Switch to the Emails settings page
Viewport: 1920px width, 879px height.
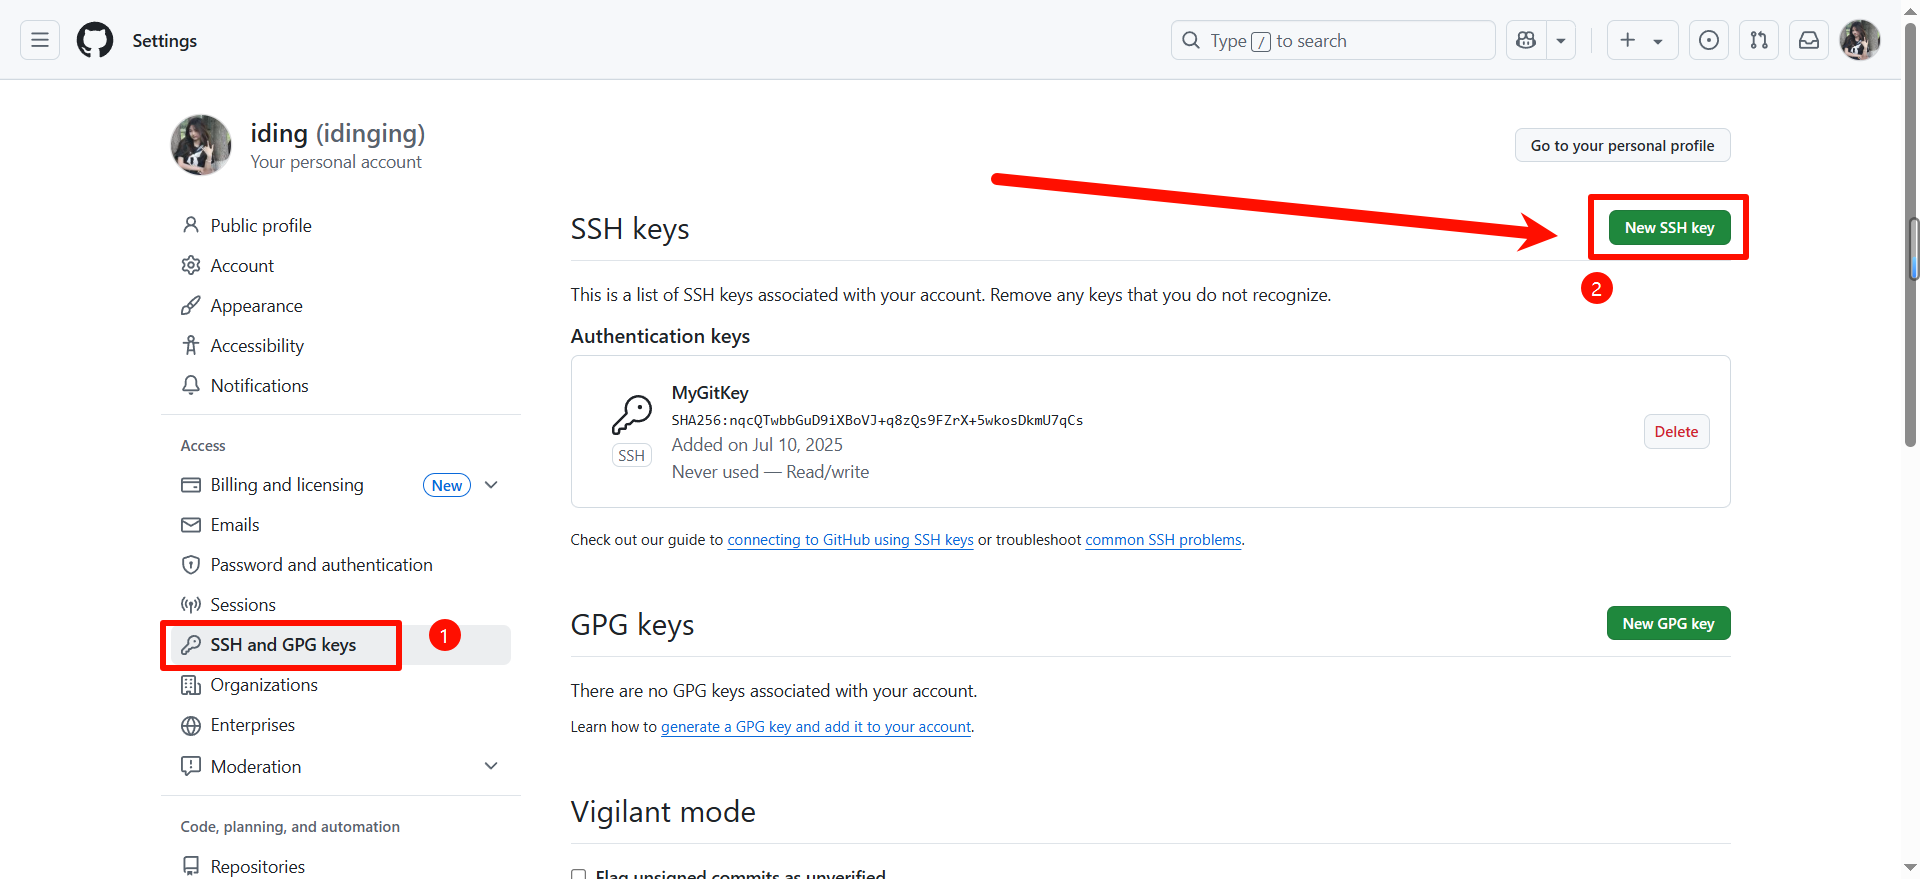(235, 524)
